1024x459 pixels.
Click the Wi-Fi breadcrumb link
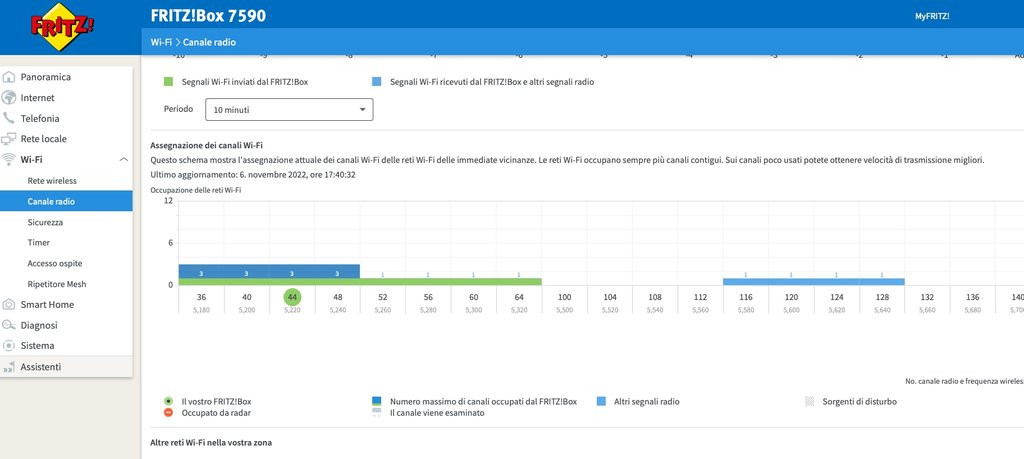160,43
